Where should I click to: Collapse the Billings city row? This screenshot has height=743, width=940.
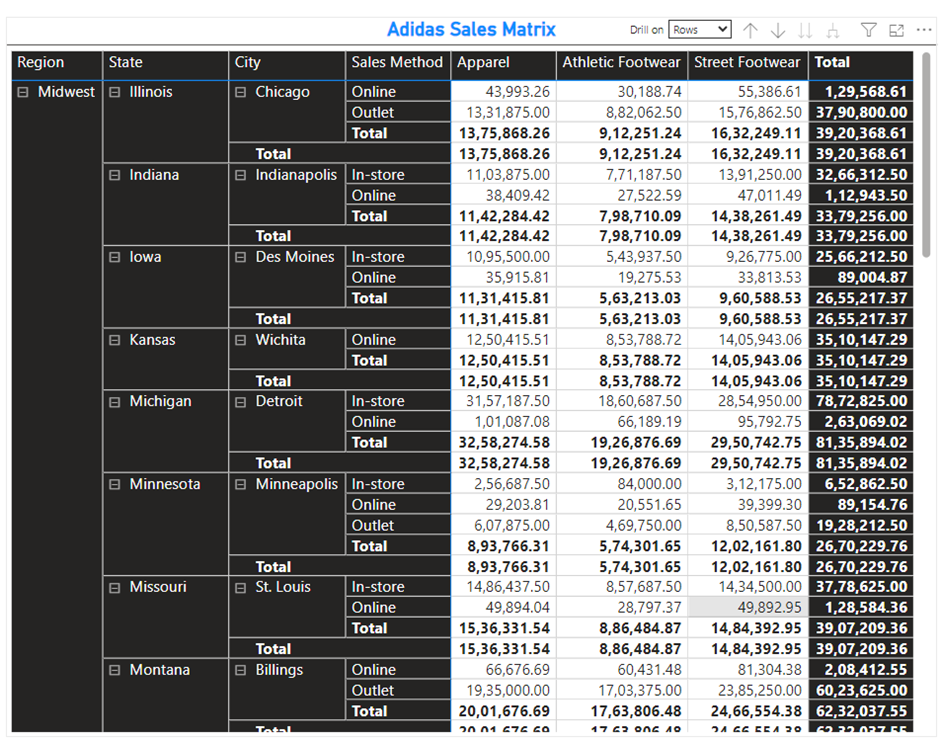[240, 670]
